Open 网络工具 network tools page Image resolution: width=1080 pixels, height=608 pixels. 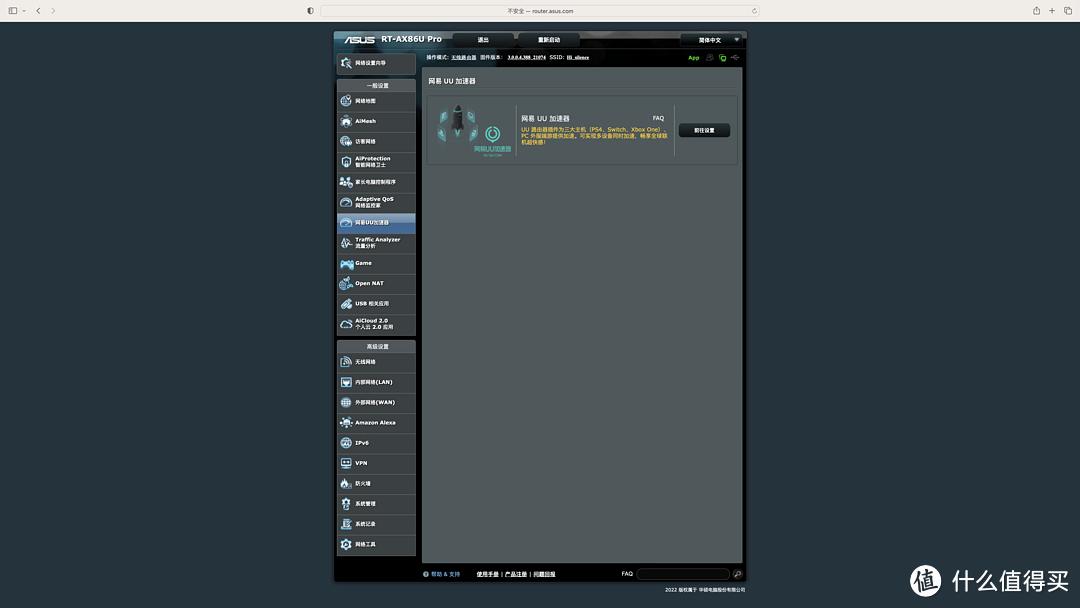pos(376,545)
